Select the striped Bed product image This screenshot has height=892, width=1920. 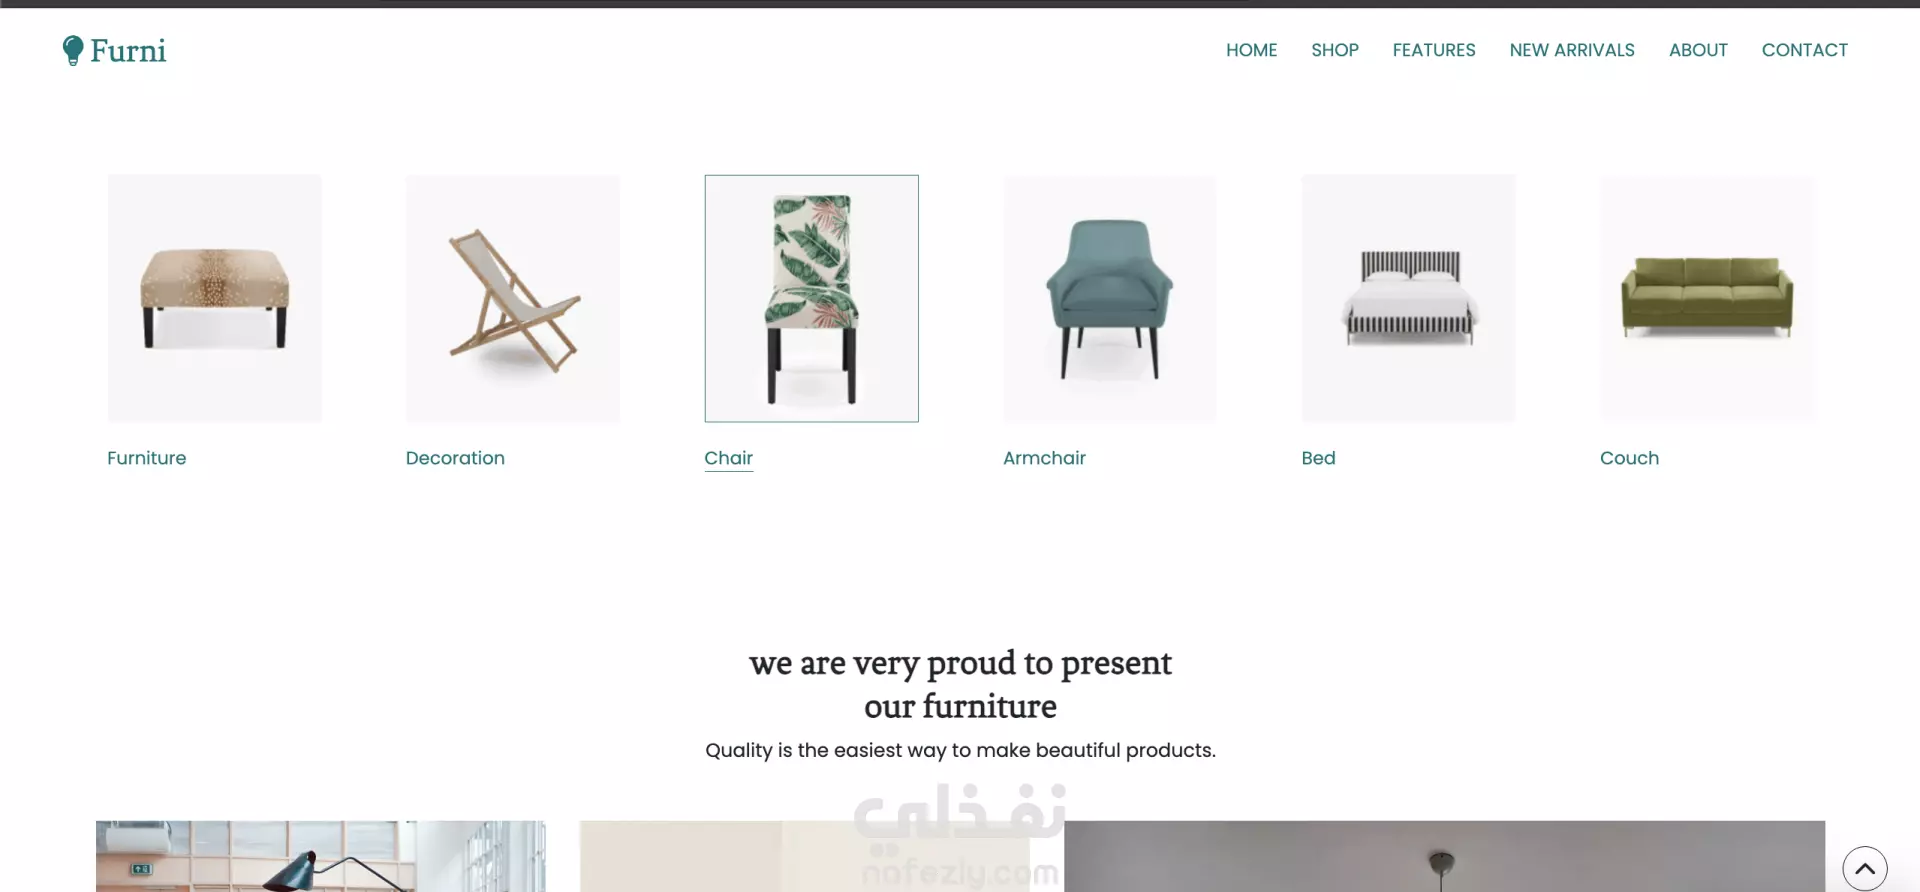pos(1408,298)
